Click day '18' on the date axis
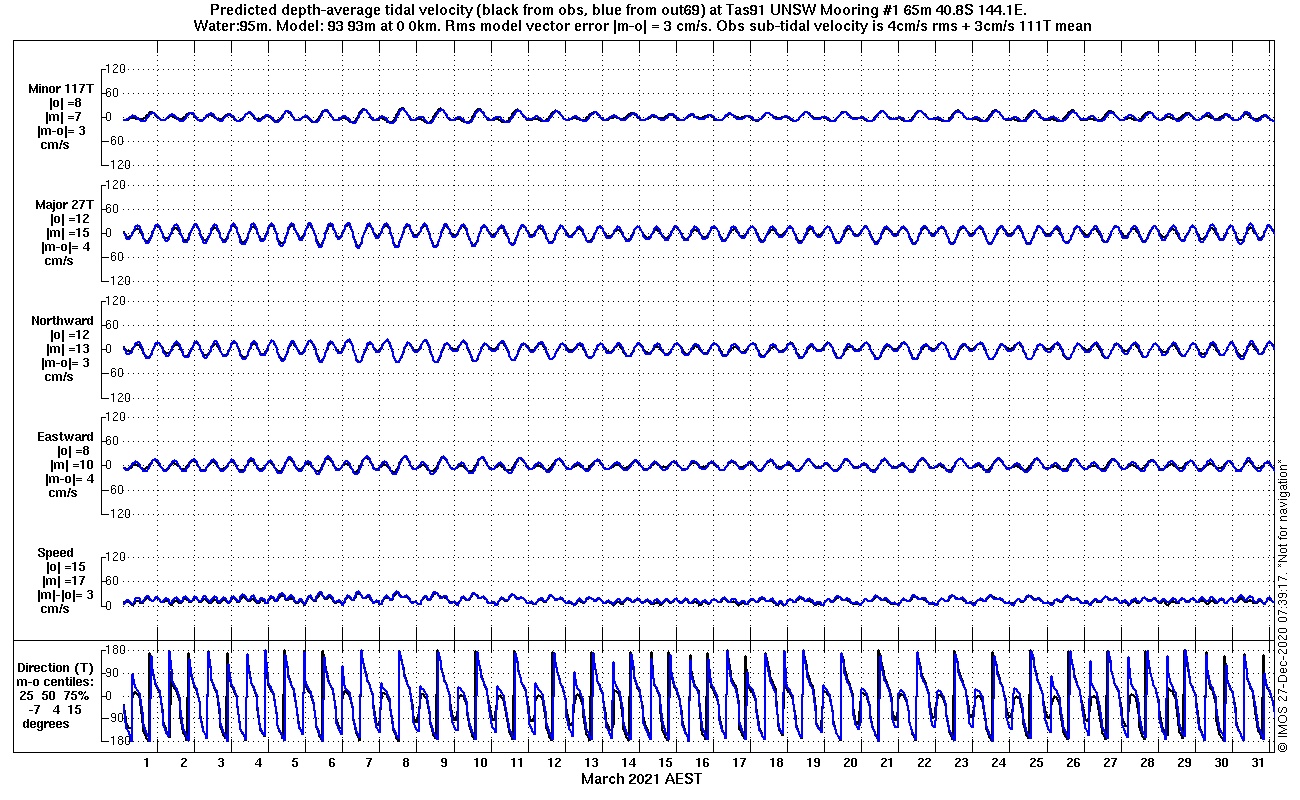Screen dimensions: 1300x800 coord(776,763)
